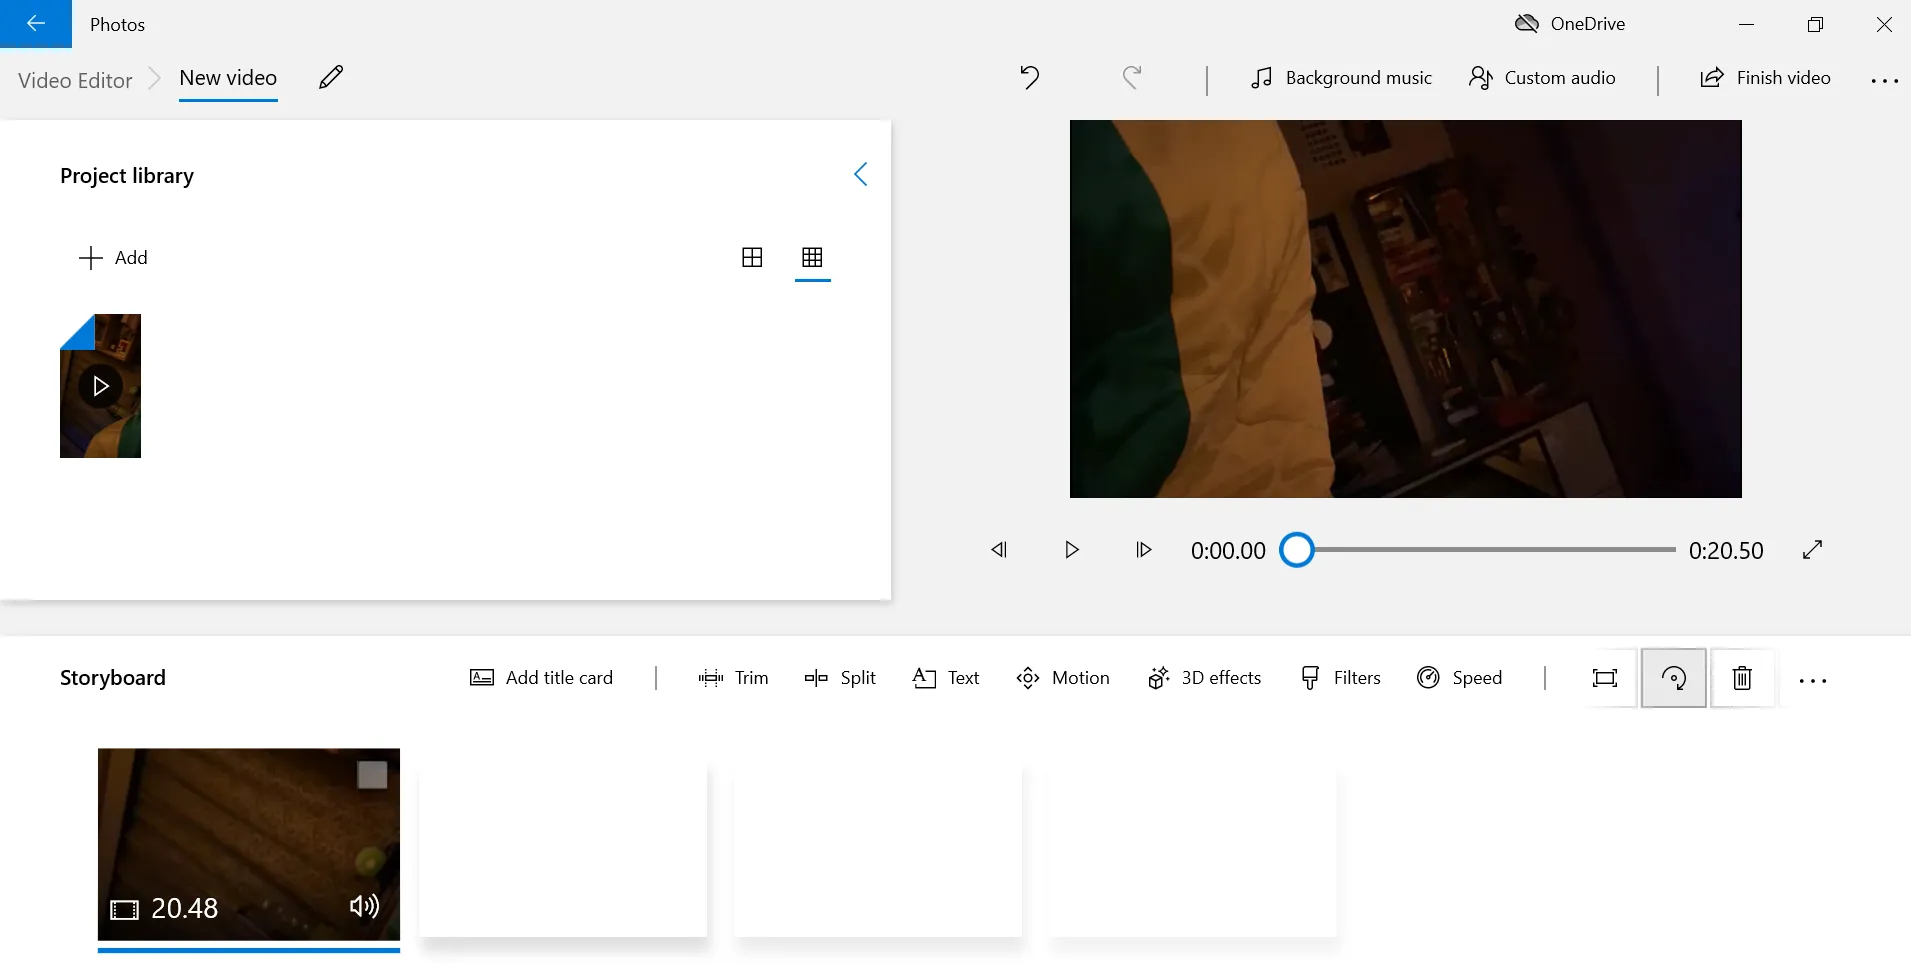Click the video preview frame

pos(1405,309)
